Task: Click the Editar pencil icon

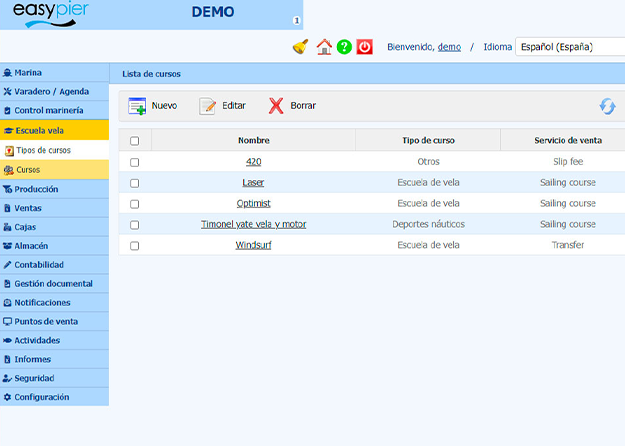Action: click(x=207, y=106)
